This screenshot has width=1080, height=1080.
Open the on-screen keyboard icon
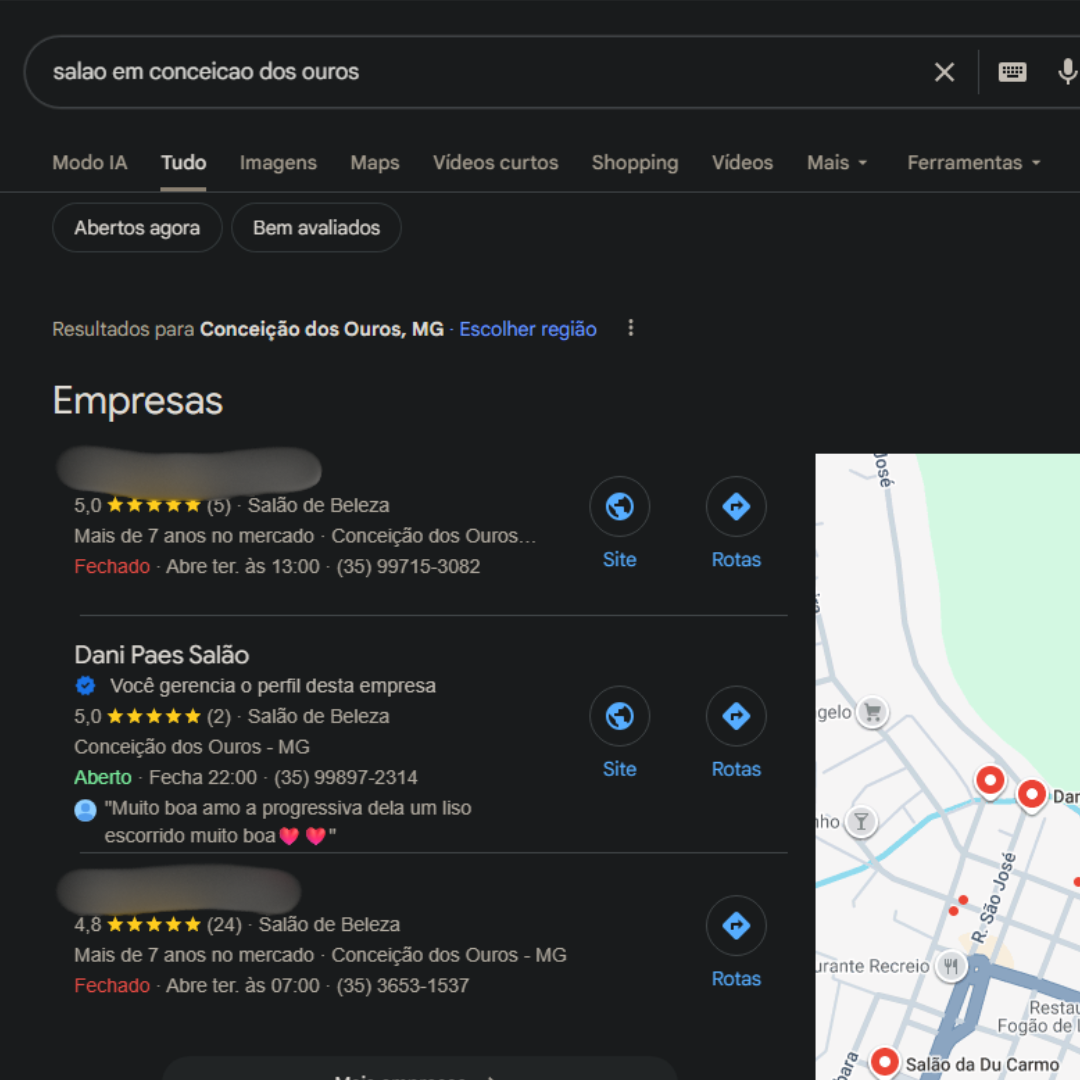[1012, 72]
